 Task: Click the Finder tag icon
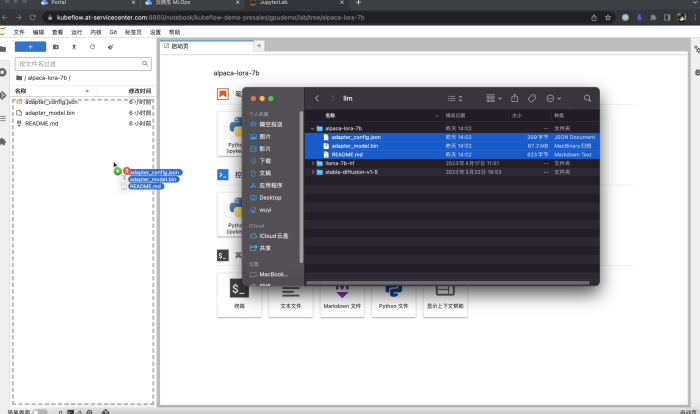532,98
